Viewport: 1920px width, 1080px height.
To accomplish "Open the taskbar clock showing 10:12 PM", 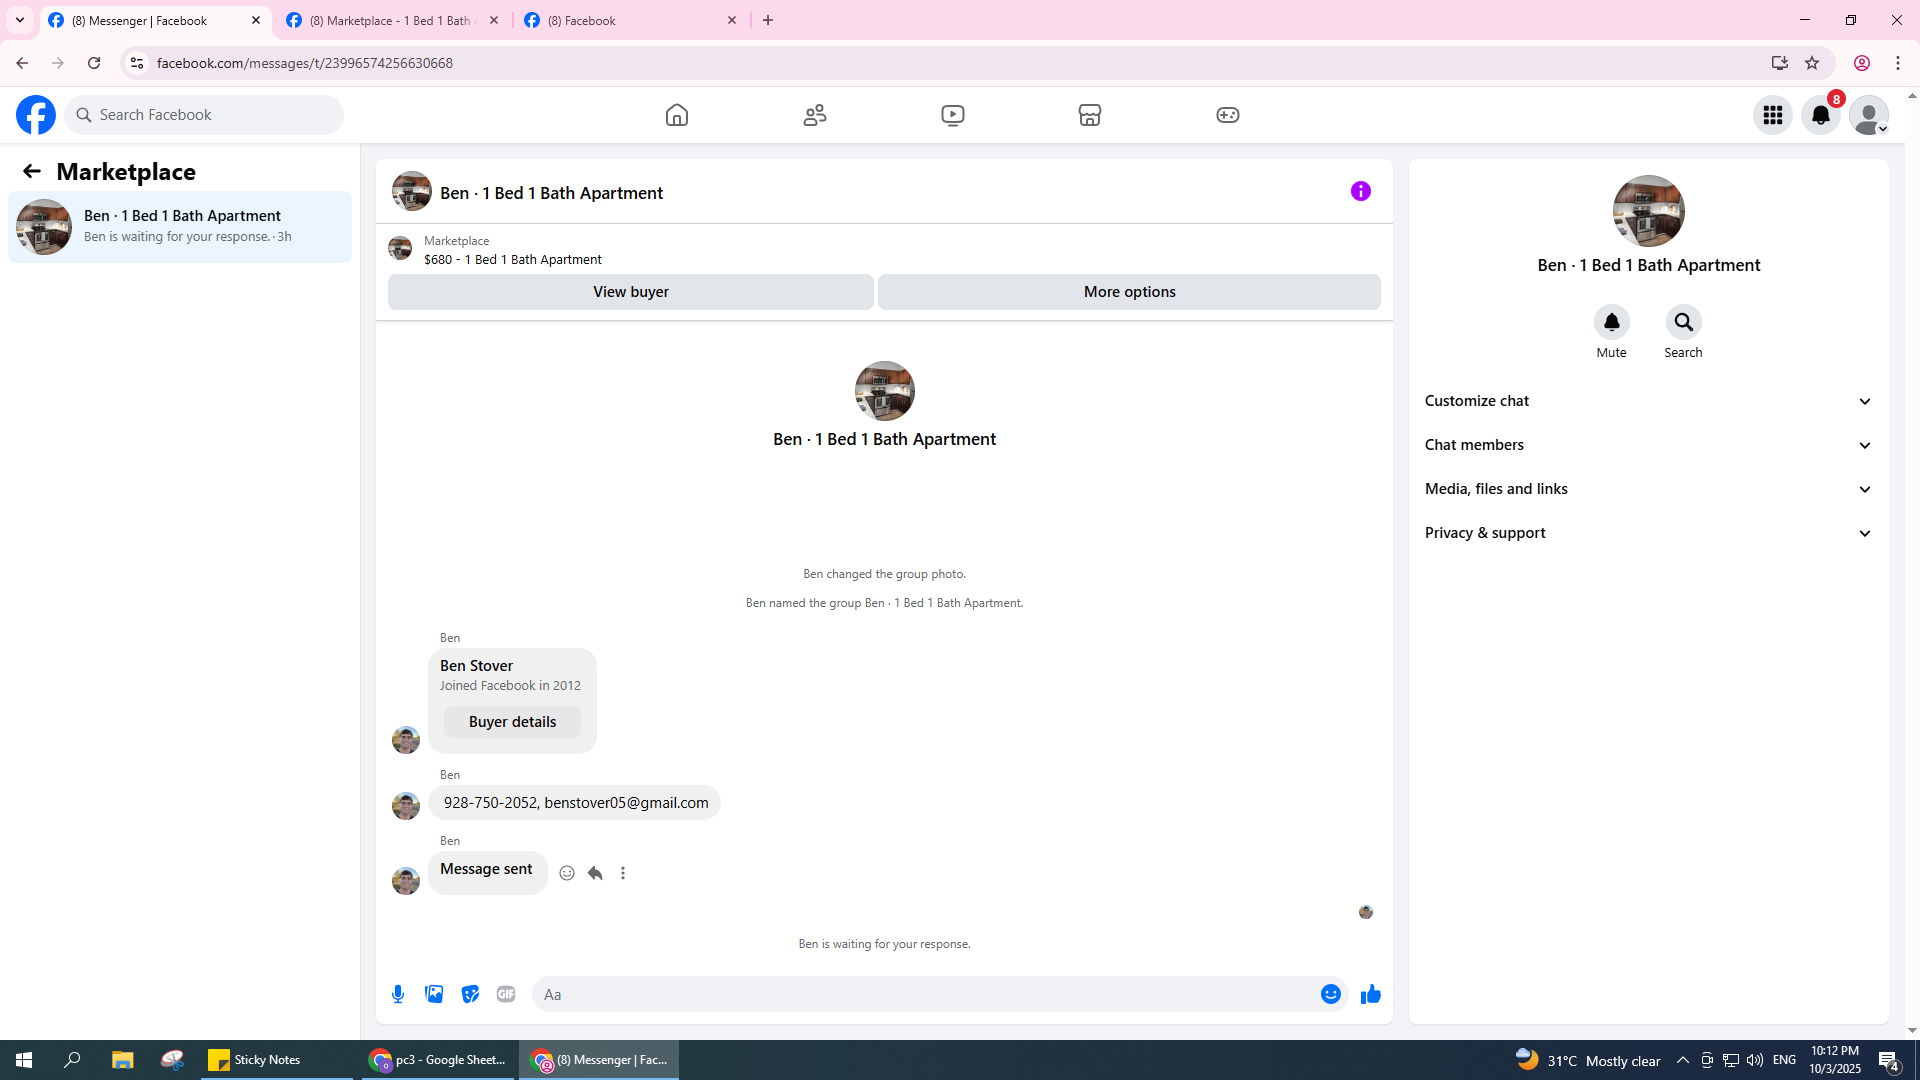I will coord(1835,1060).
